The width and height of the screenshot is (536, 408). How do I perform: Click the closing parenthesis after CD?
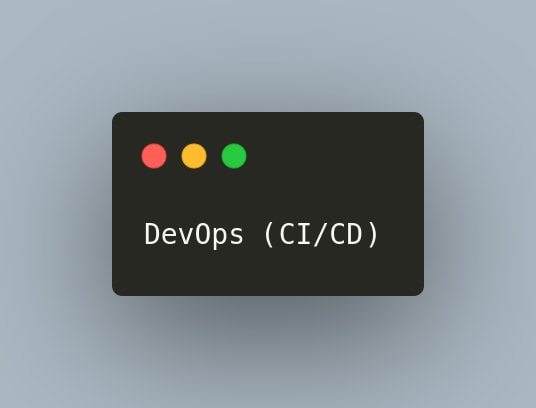(373, 234)
